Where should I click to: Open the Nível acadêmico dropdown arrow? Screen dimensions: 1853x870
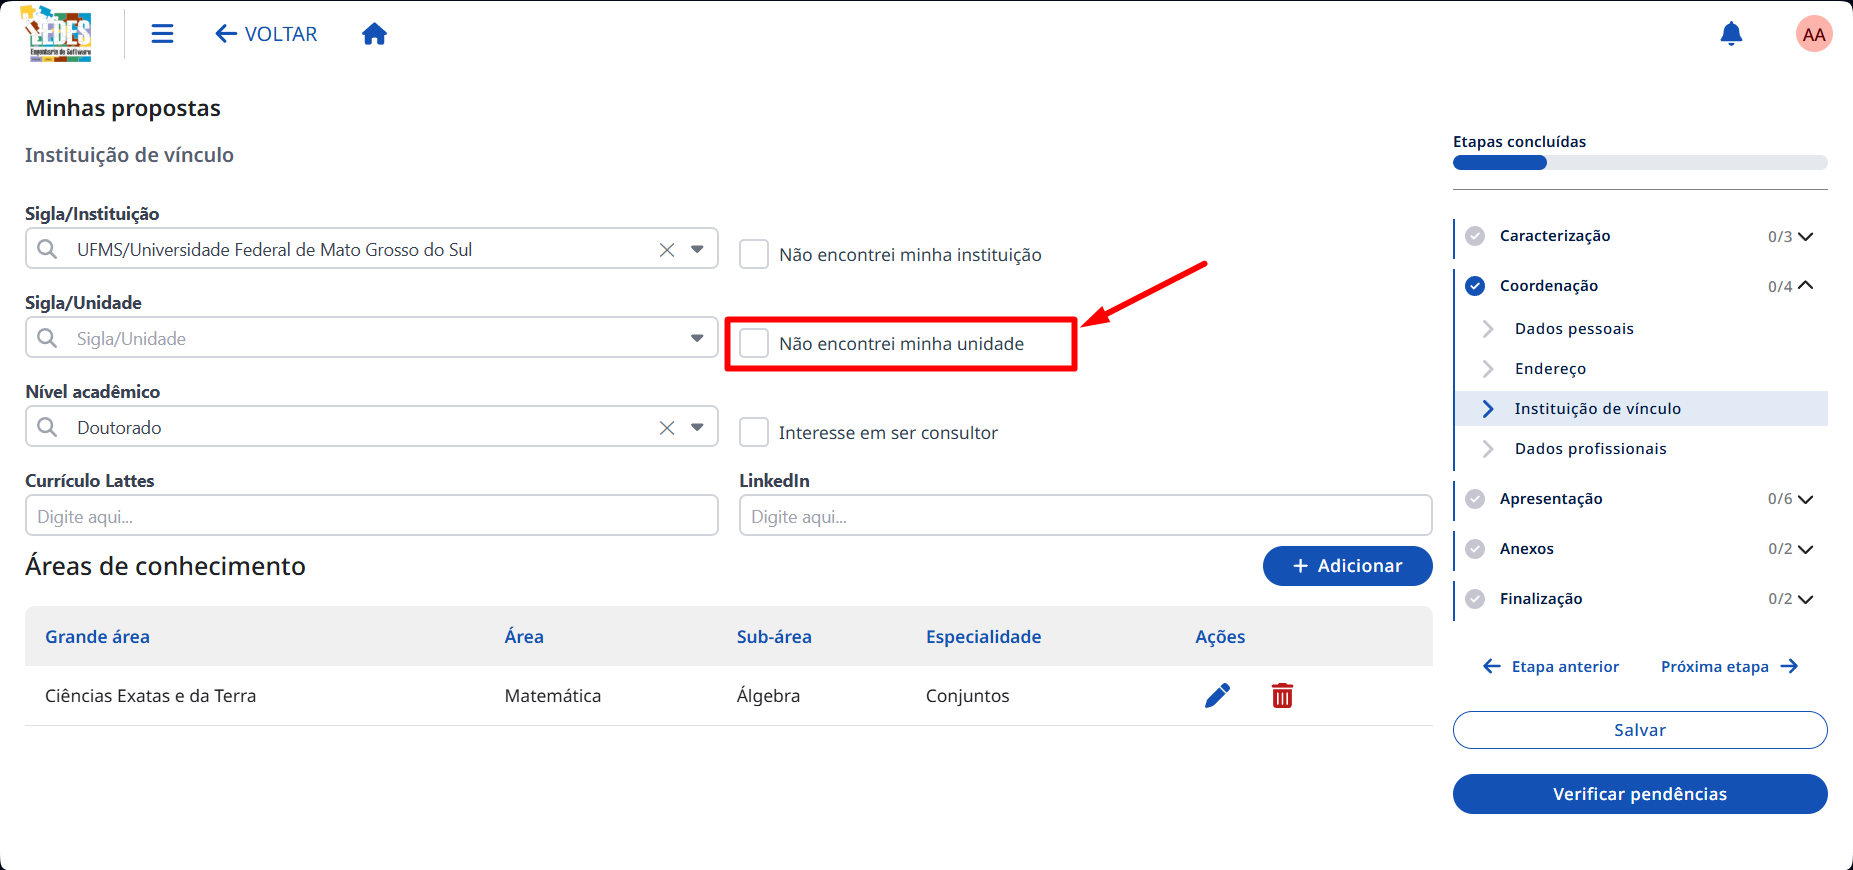click(x=697, y=427)
